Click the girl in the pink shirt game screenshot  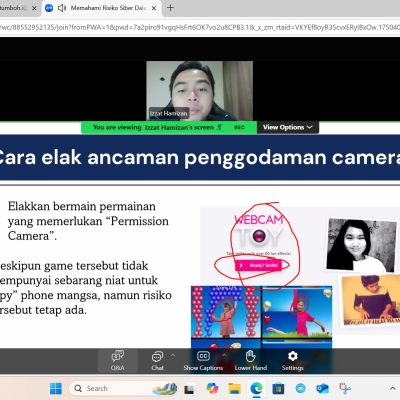pos(297,312)
